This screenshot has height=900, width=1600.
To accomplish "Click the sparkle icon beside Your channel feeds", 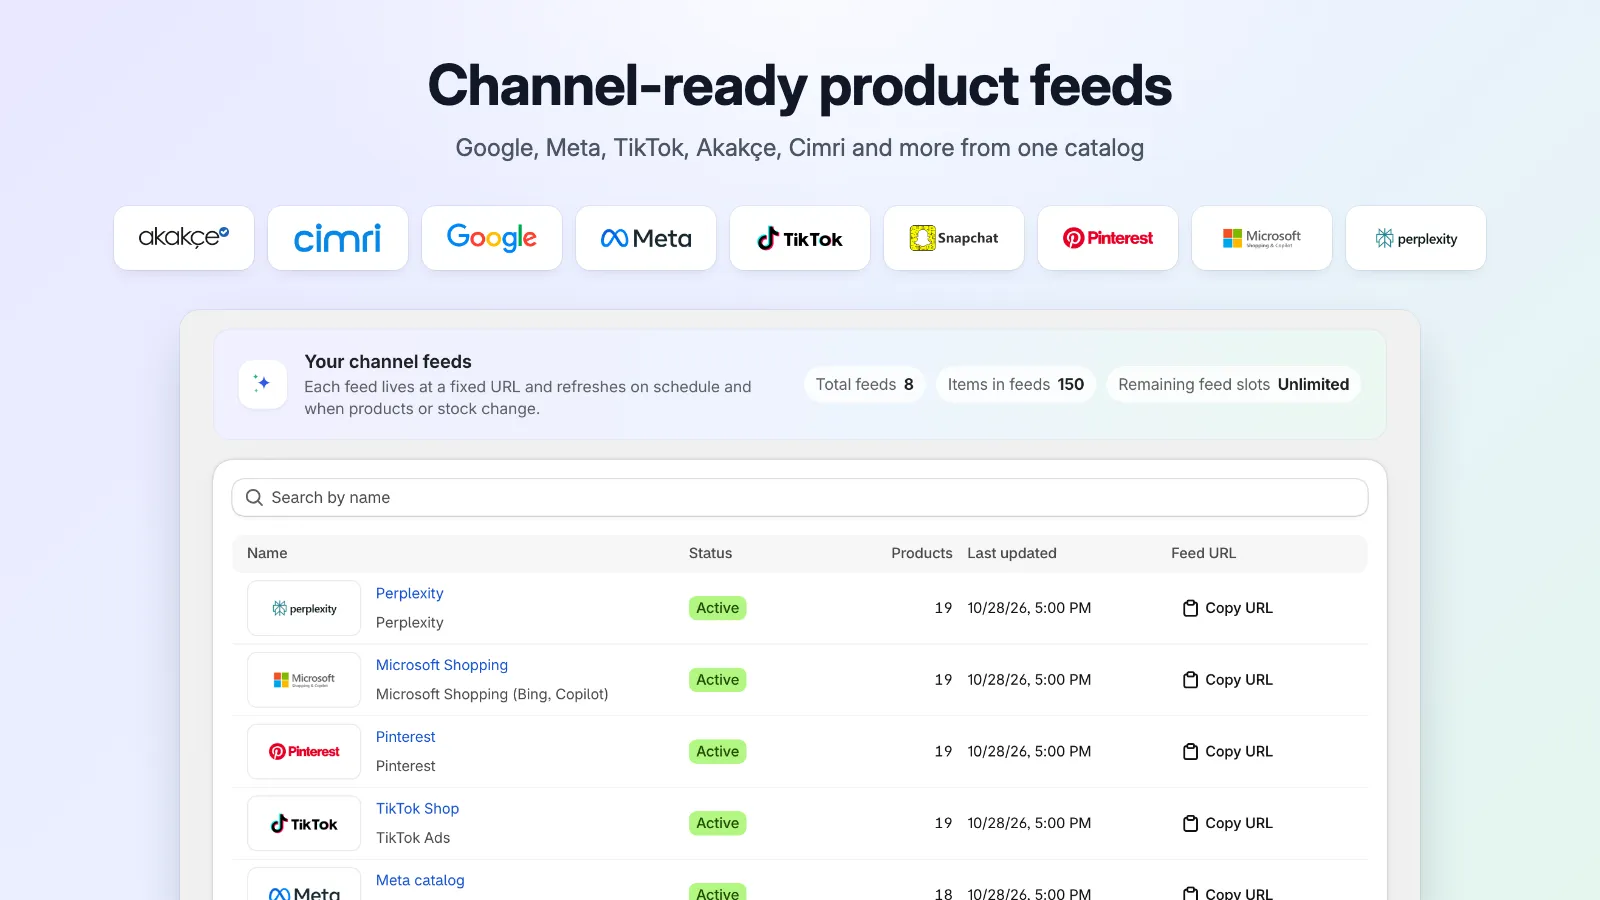I will tap(263, 384).
